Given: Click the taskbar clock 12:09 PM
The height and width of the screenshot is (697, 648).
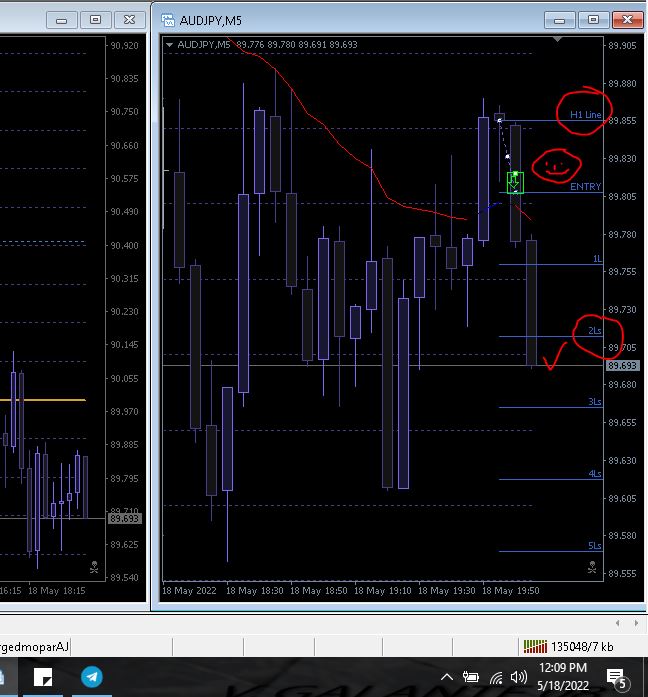Looking at the screenshot, I should (x=563, y=668).
